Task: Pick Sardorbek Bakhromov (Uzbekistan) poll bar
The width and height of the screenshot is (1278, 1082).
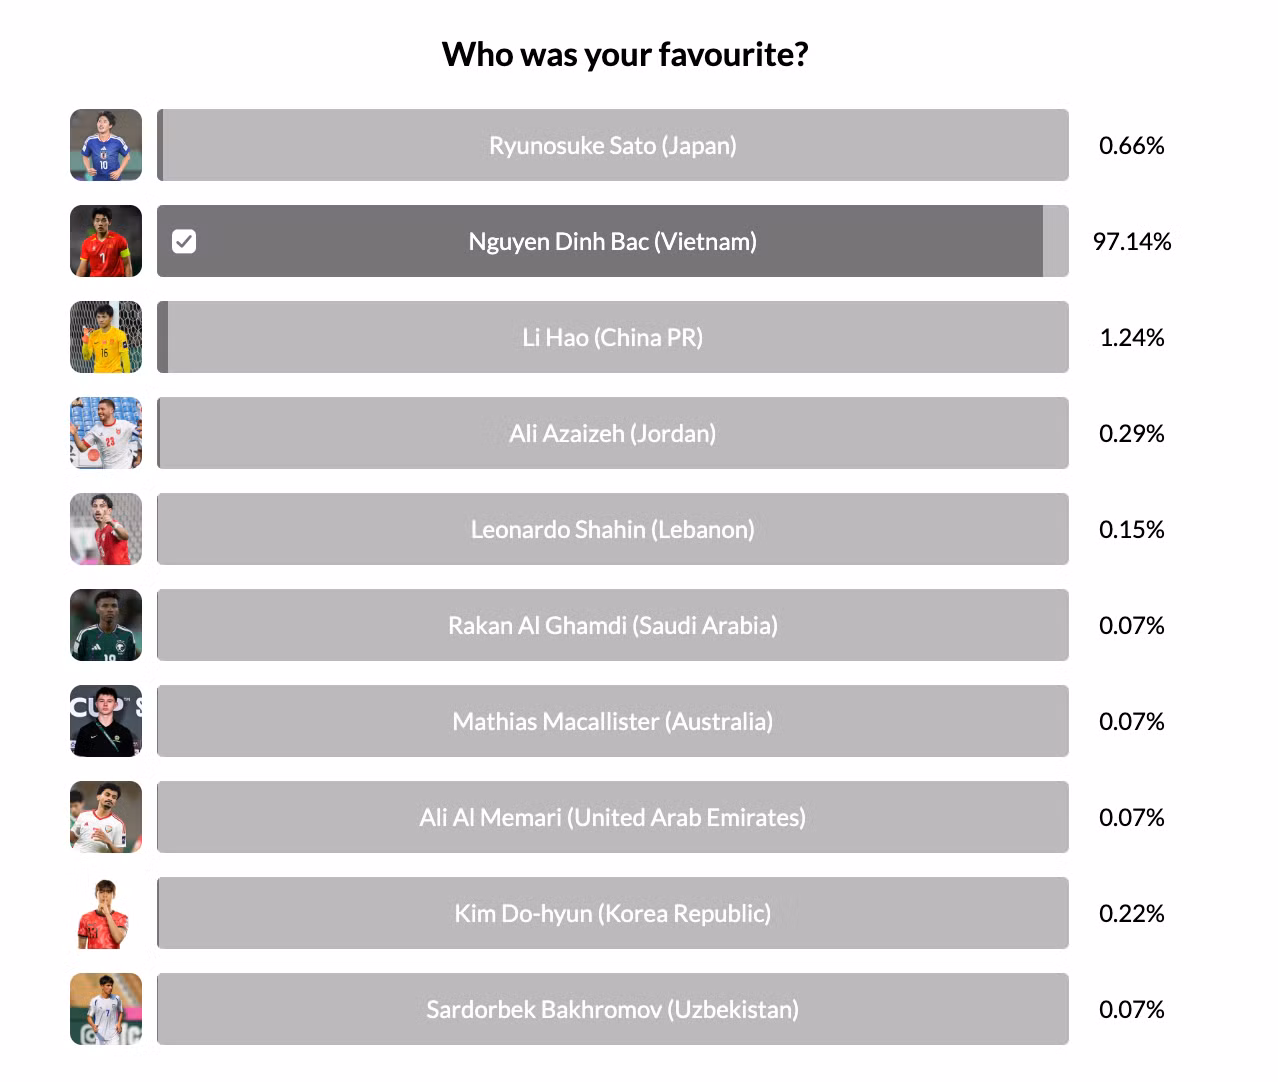Action: coord(612,1009)
